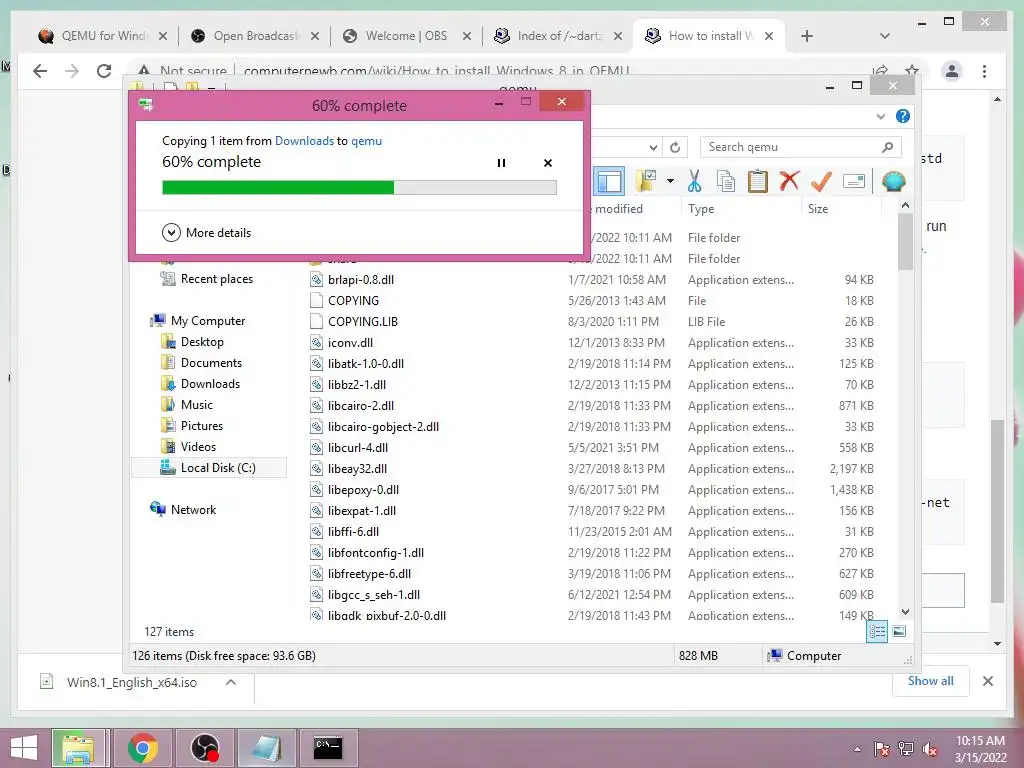Click the orange checkmark Properties icon
This screenshot has width=1024, height=768.
[x=821, y=181]
